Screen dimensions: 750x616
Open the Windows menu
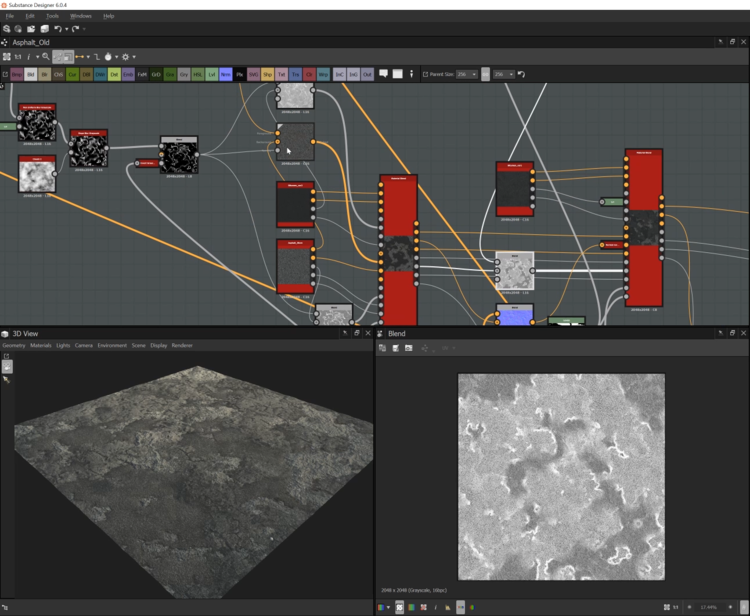(80, 16)
